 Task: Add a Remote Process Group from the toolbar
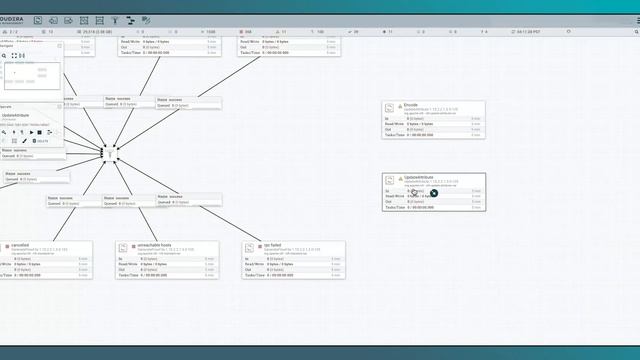pyautogui.click(x=100, y=20)
